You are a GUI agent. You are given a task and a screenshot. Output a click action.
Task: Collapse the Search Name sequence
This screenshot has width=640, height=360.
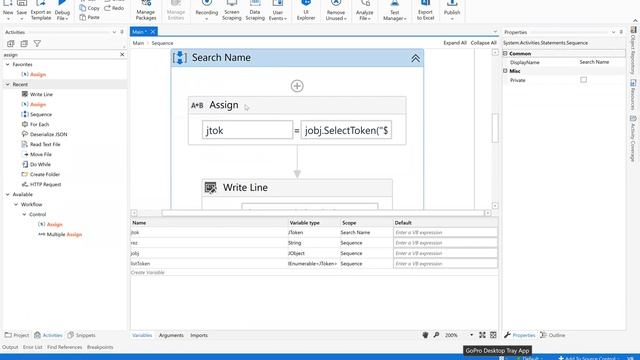[x=415, y=58]
